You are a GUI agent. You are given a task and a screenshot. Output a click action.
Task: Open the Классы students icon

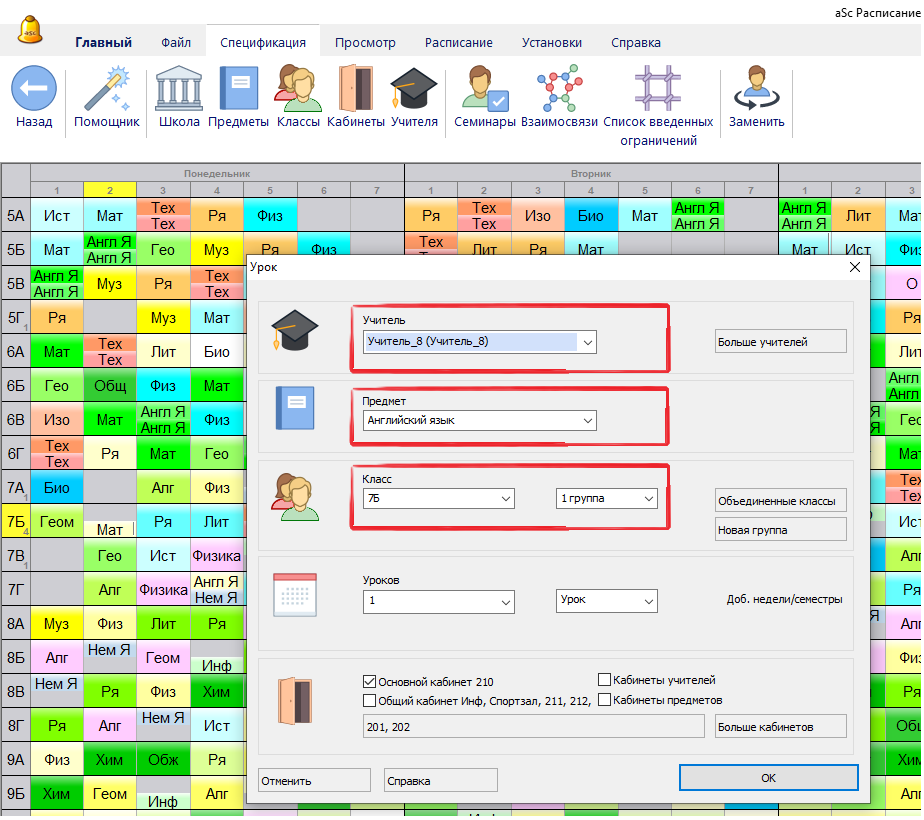[x=298, y=89]
